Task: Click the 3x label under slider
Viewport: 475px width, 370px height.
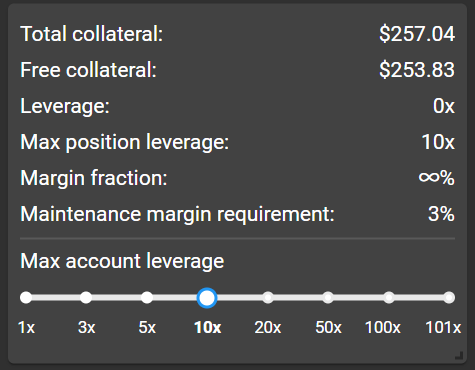Action: pyautogui.click(x=86, y=327)
